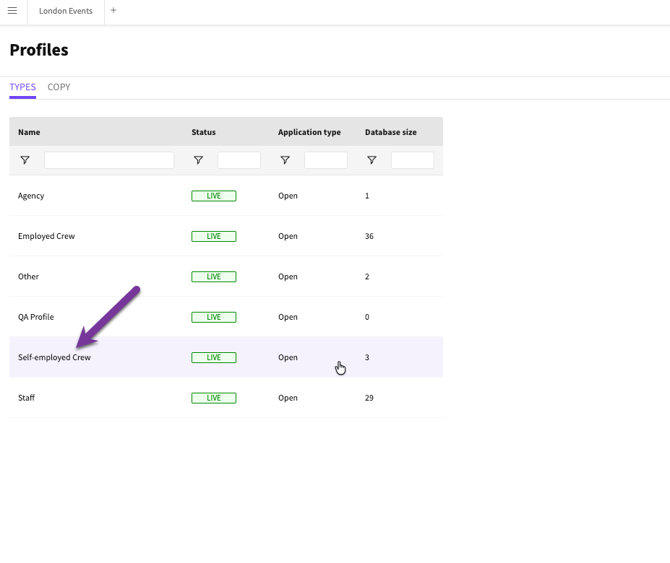Click the Staff profile type
Image resolution: width=670 pixels, height=563 pixels.
(26, 398)
